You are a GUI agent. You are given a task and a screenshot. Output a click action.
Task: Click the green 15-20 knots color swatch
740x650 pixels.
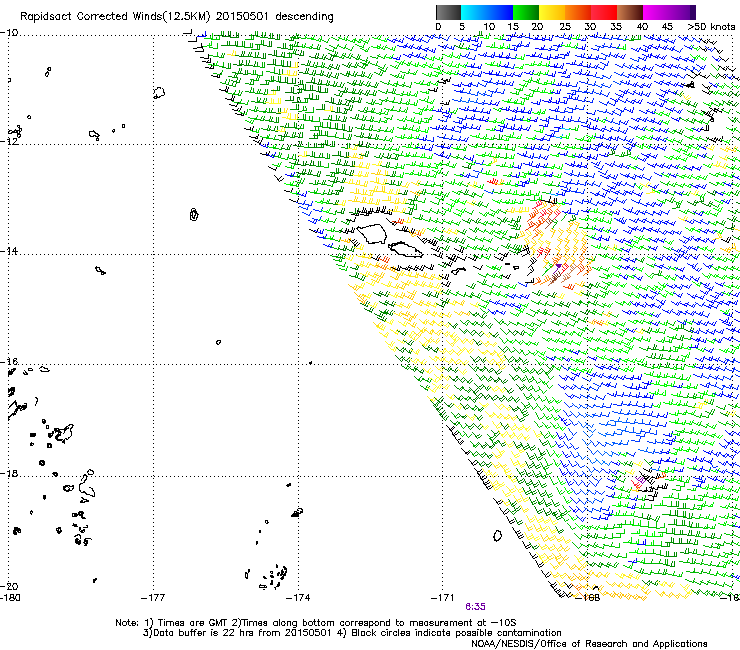click(x=526, y=12)
